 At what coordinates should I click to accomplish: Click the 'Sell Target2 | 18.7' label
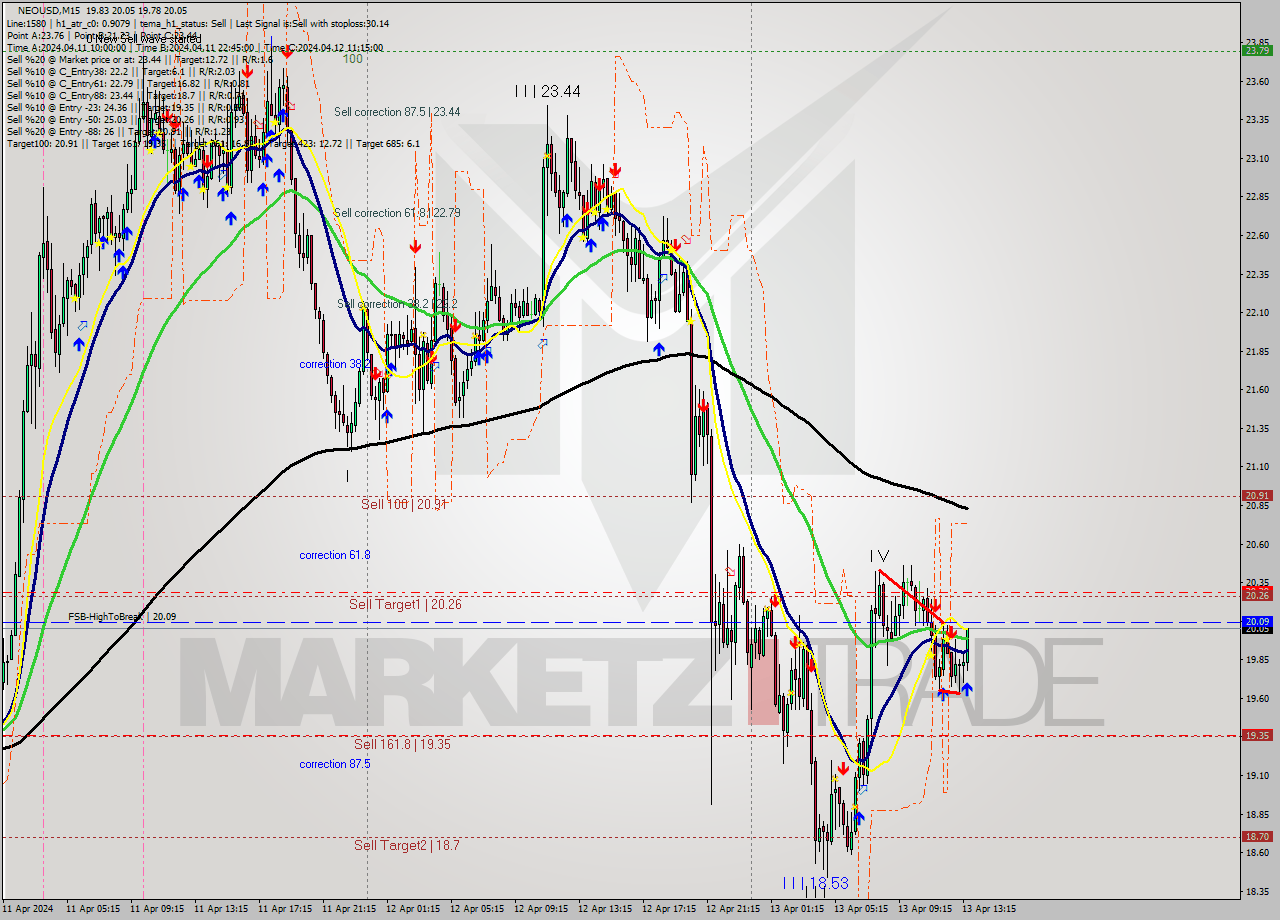pos(407,846)
